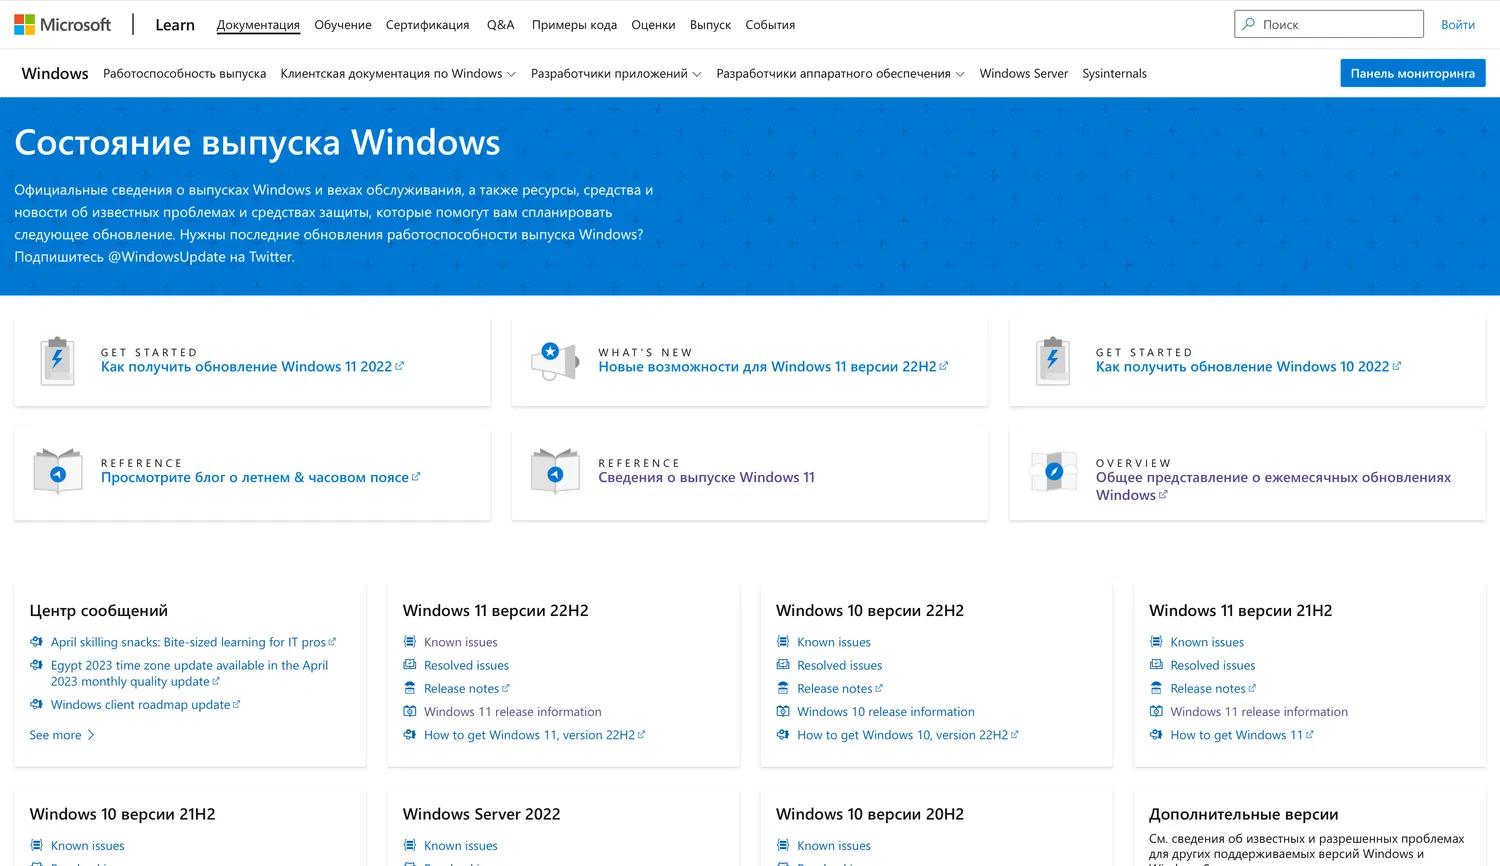Open Примеры кода in top navigation
Screen dimensions: 1500x866
(574, 25)
